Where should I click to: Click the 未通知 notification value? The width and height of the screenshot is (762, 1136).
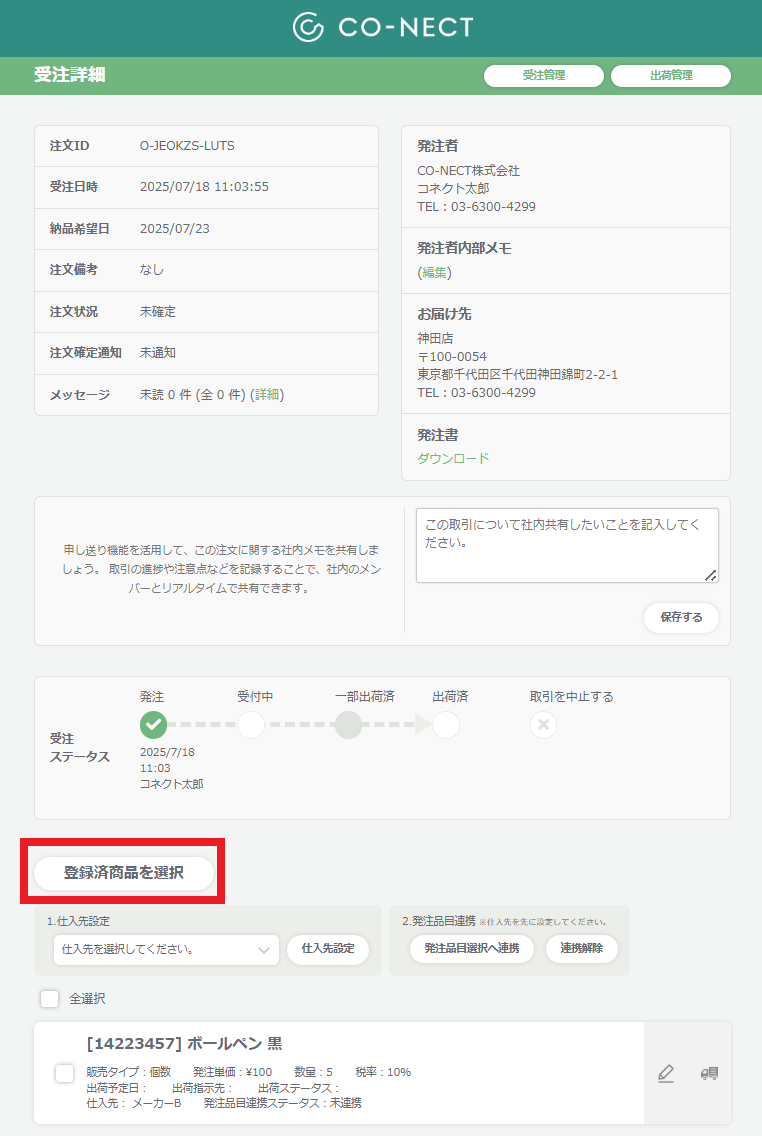[158, 353]
